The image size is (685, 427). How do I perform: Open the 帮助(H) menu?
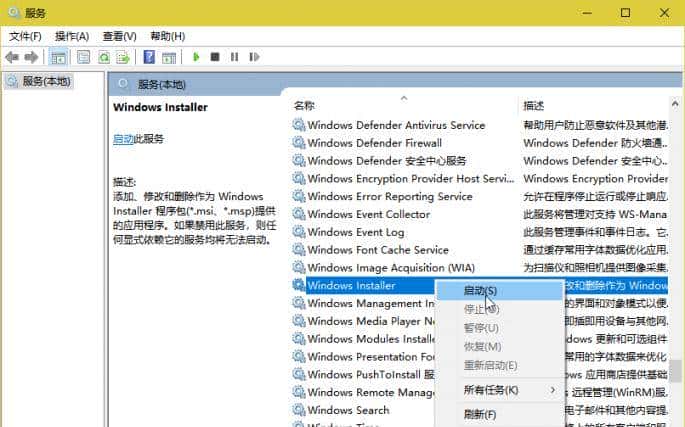point(168,36)
